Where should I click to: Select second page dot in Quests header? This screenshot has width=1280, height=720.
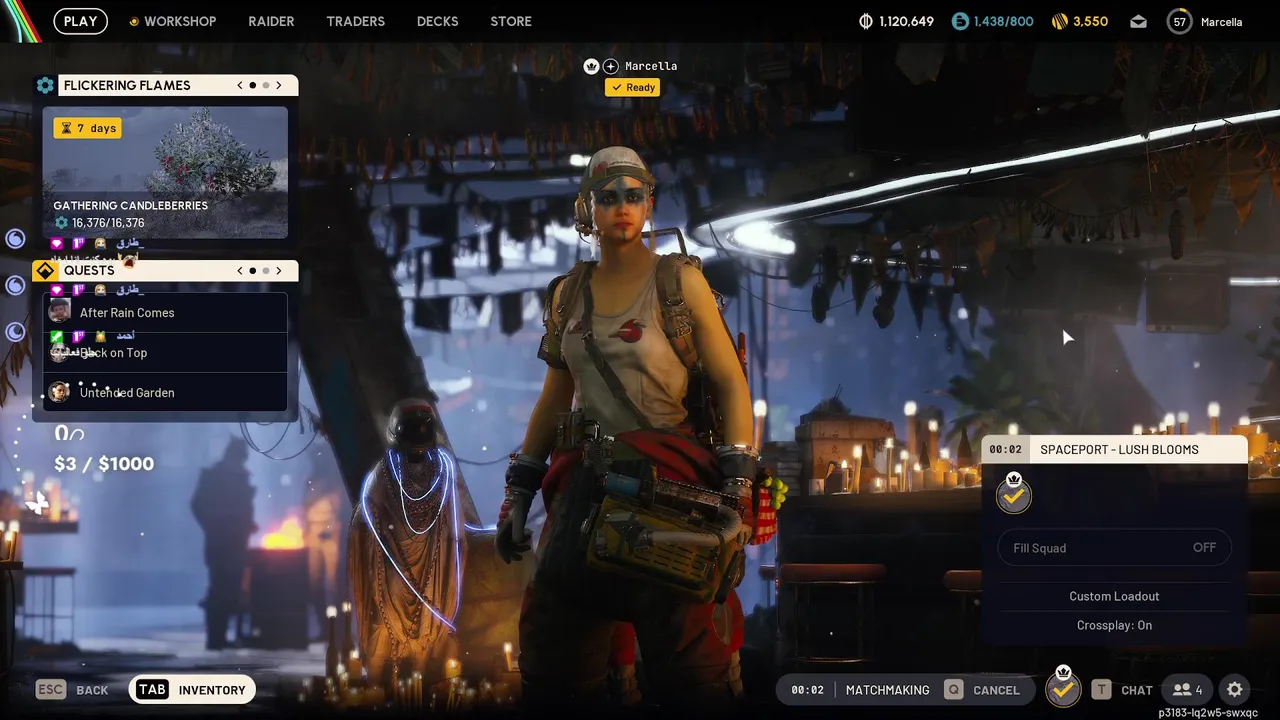(x=266, y=270)
